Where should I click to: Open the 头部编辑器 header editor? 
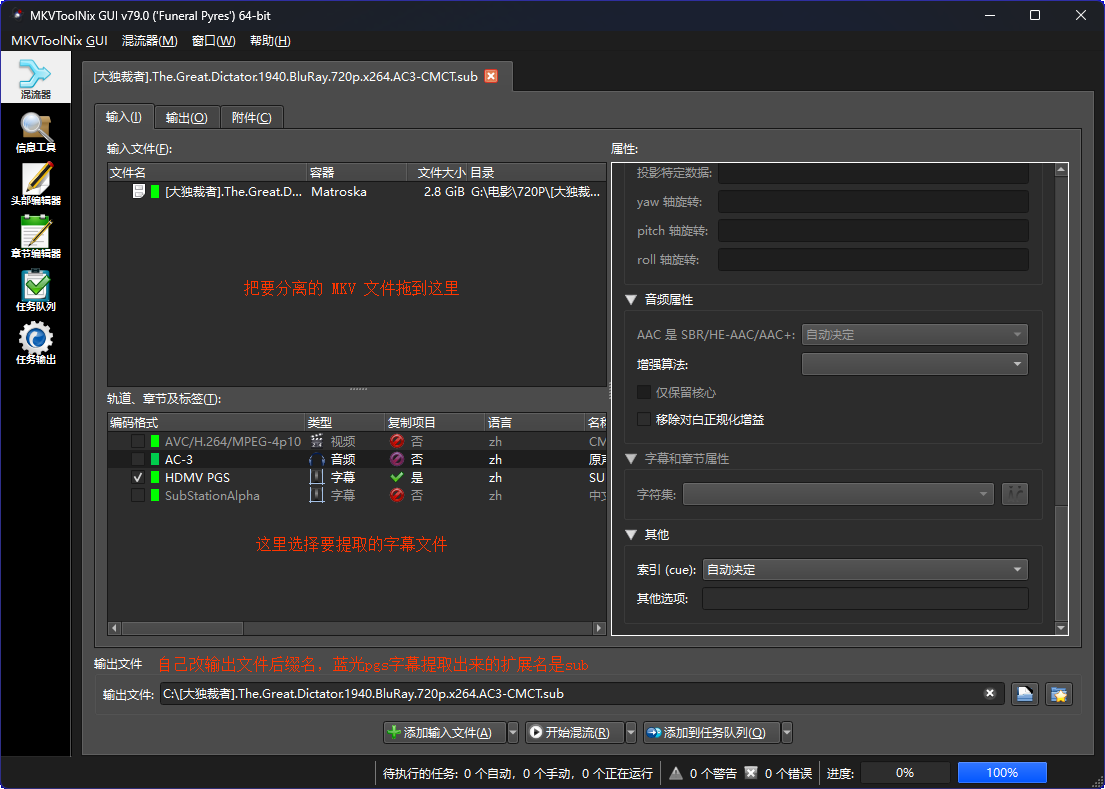coord(35,184)
